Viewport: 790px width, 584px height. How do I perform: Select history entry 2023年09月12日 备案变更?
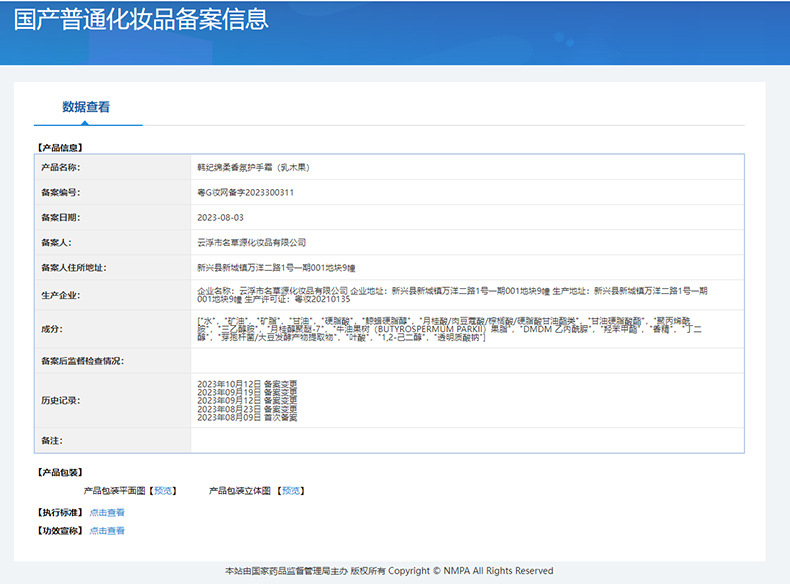click(x=247, y=401)
